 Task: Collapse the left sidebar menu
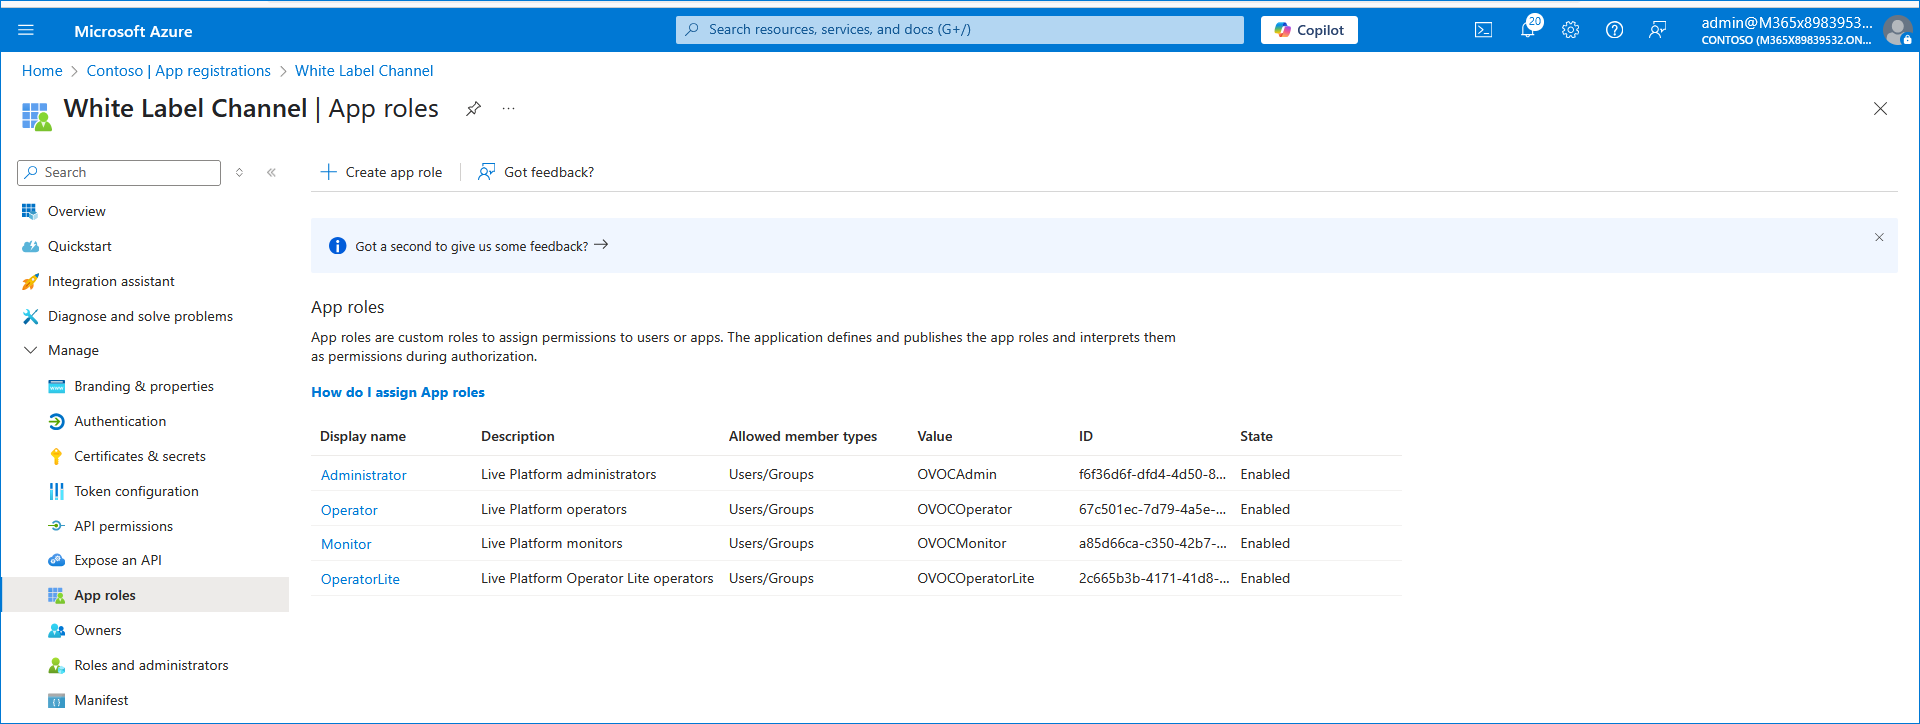click(271, 173)
